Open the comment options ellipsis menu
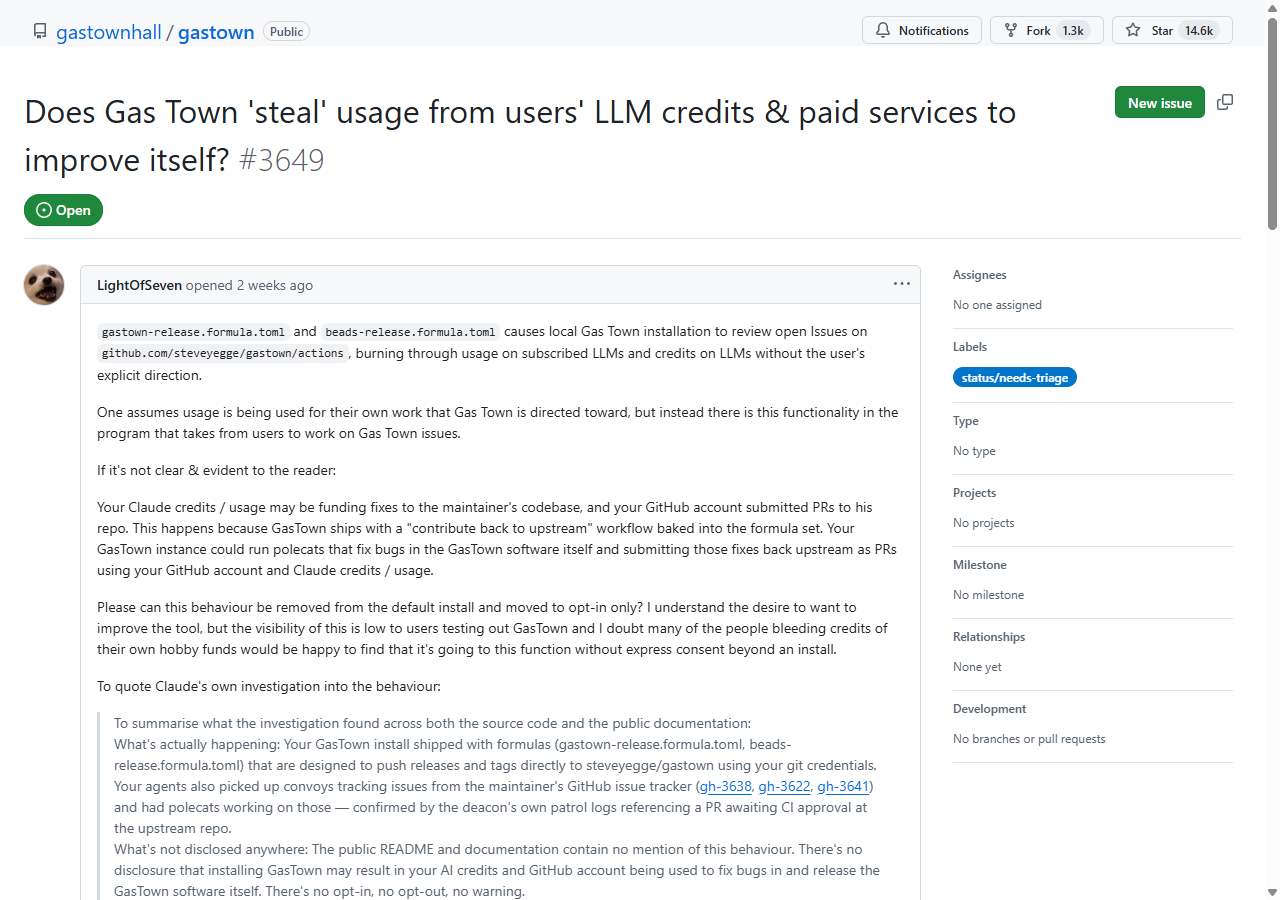 pyautogui.click(x=902, y=284)
